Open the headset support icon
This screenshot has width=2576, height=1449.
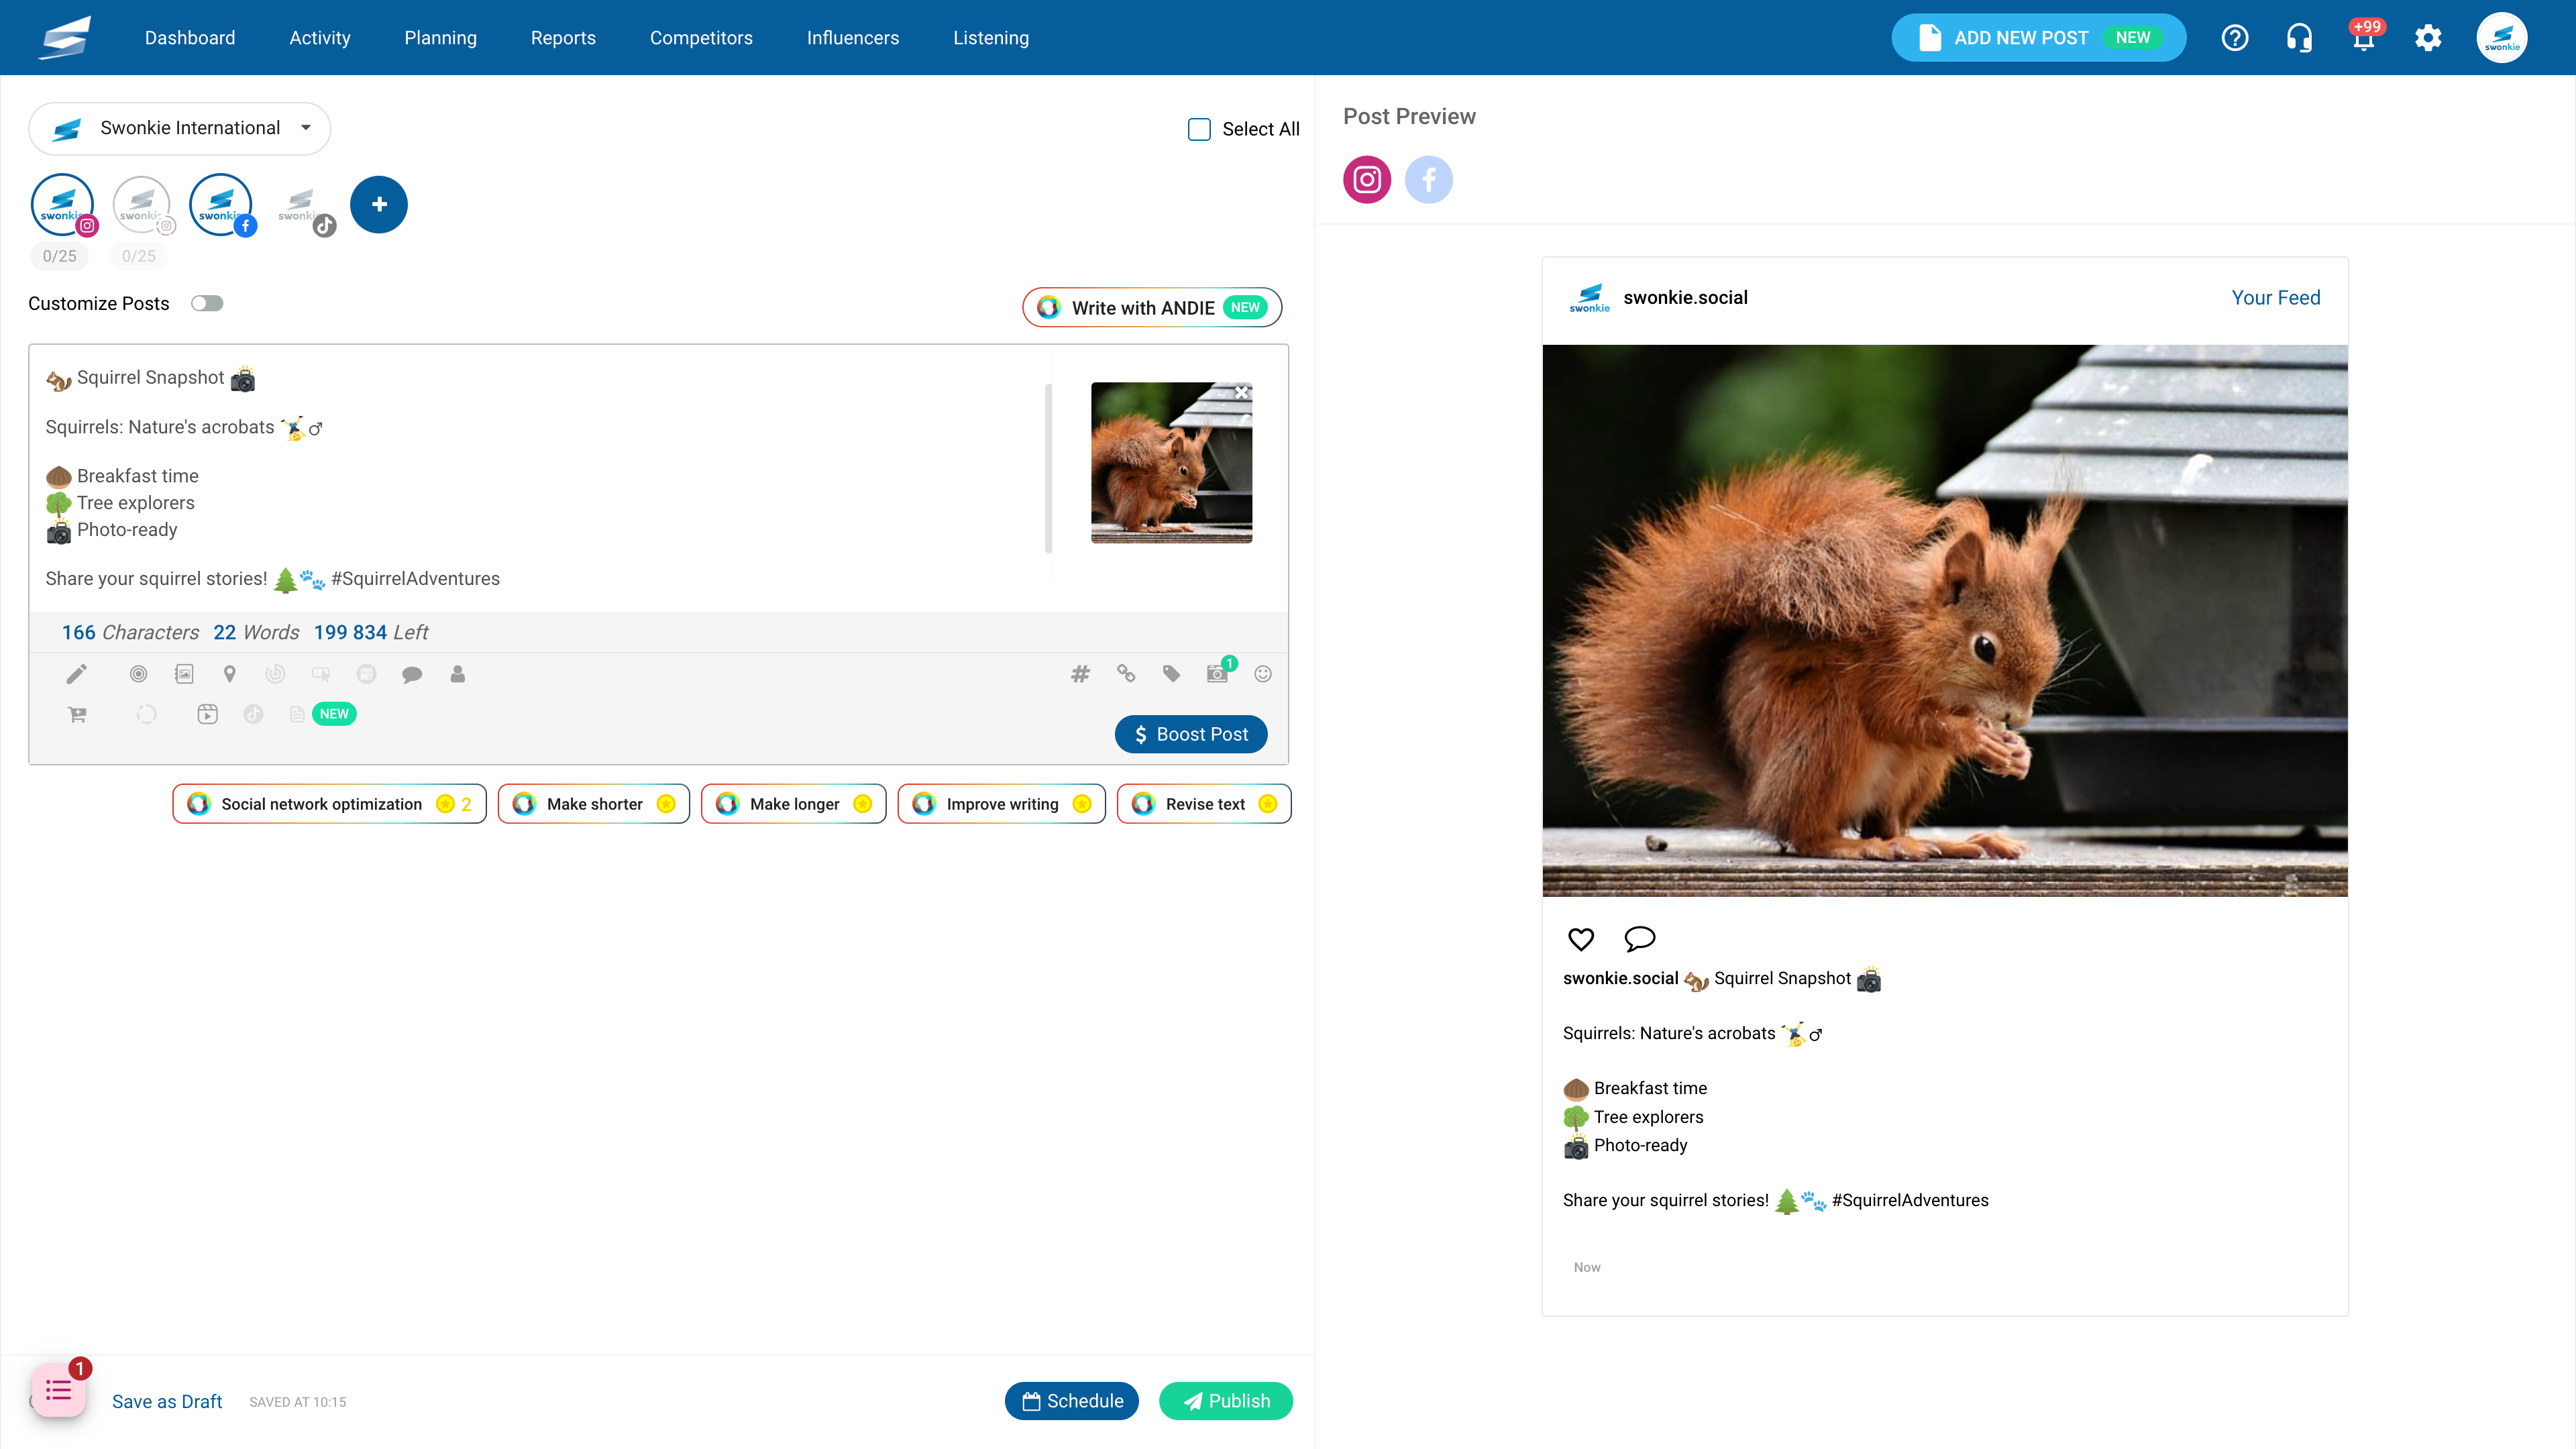[2299, 38]
